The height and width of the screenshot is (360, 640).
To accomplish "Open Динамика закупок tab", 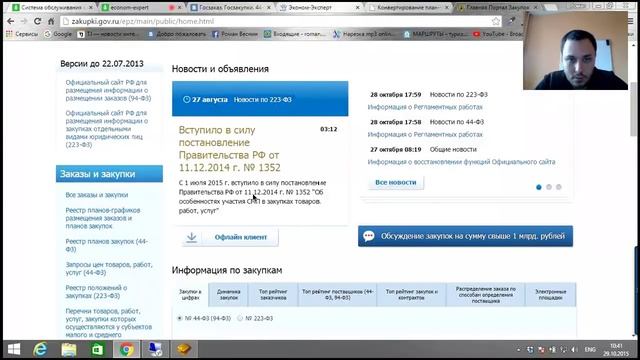I will click(229, 295).
